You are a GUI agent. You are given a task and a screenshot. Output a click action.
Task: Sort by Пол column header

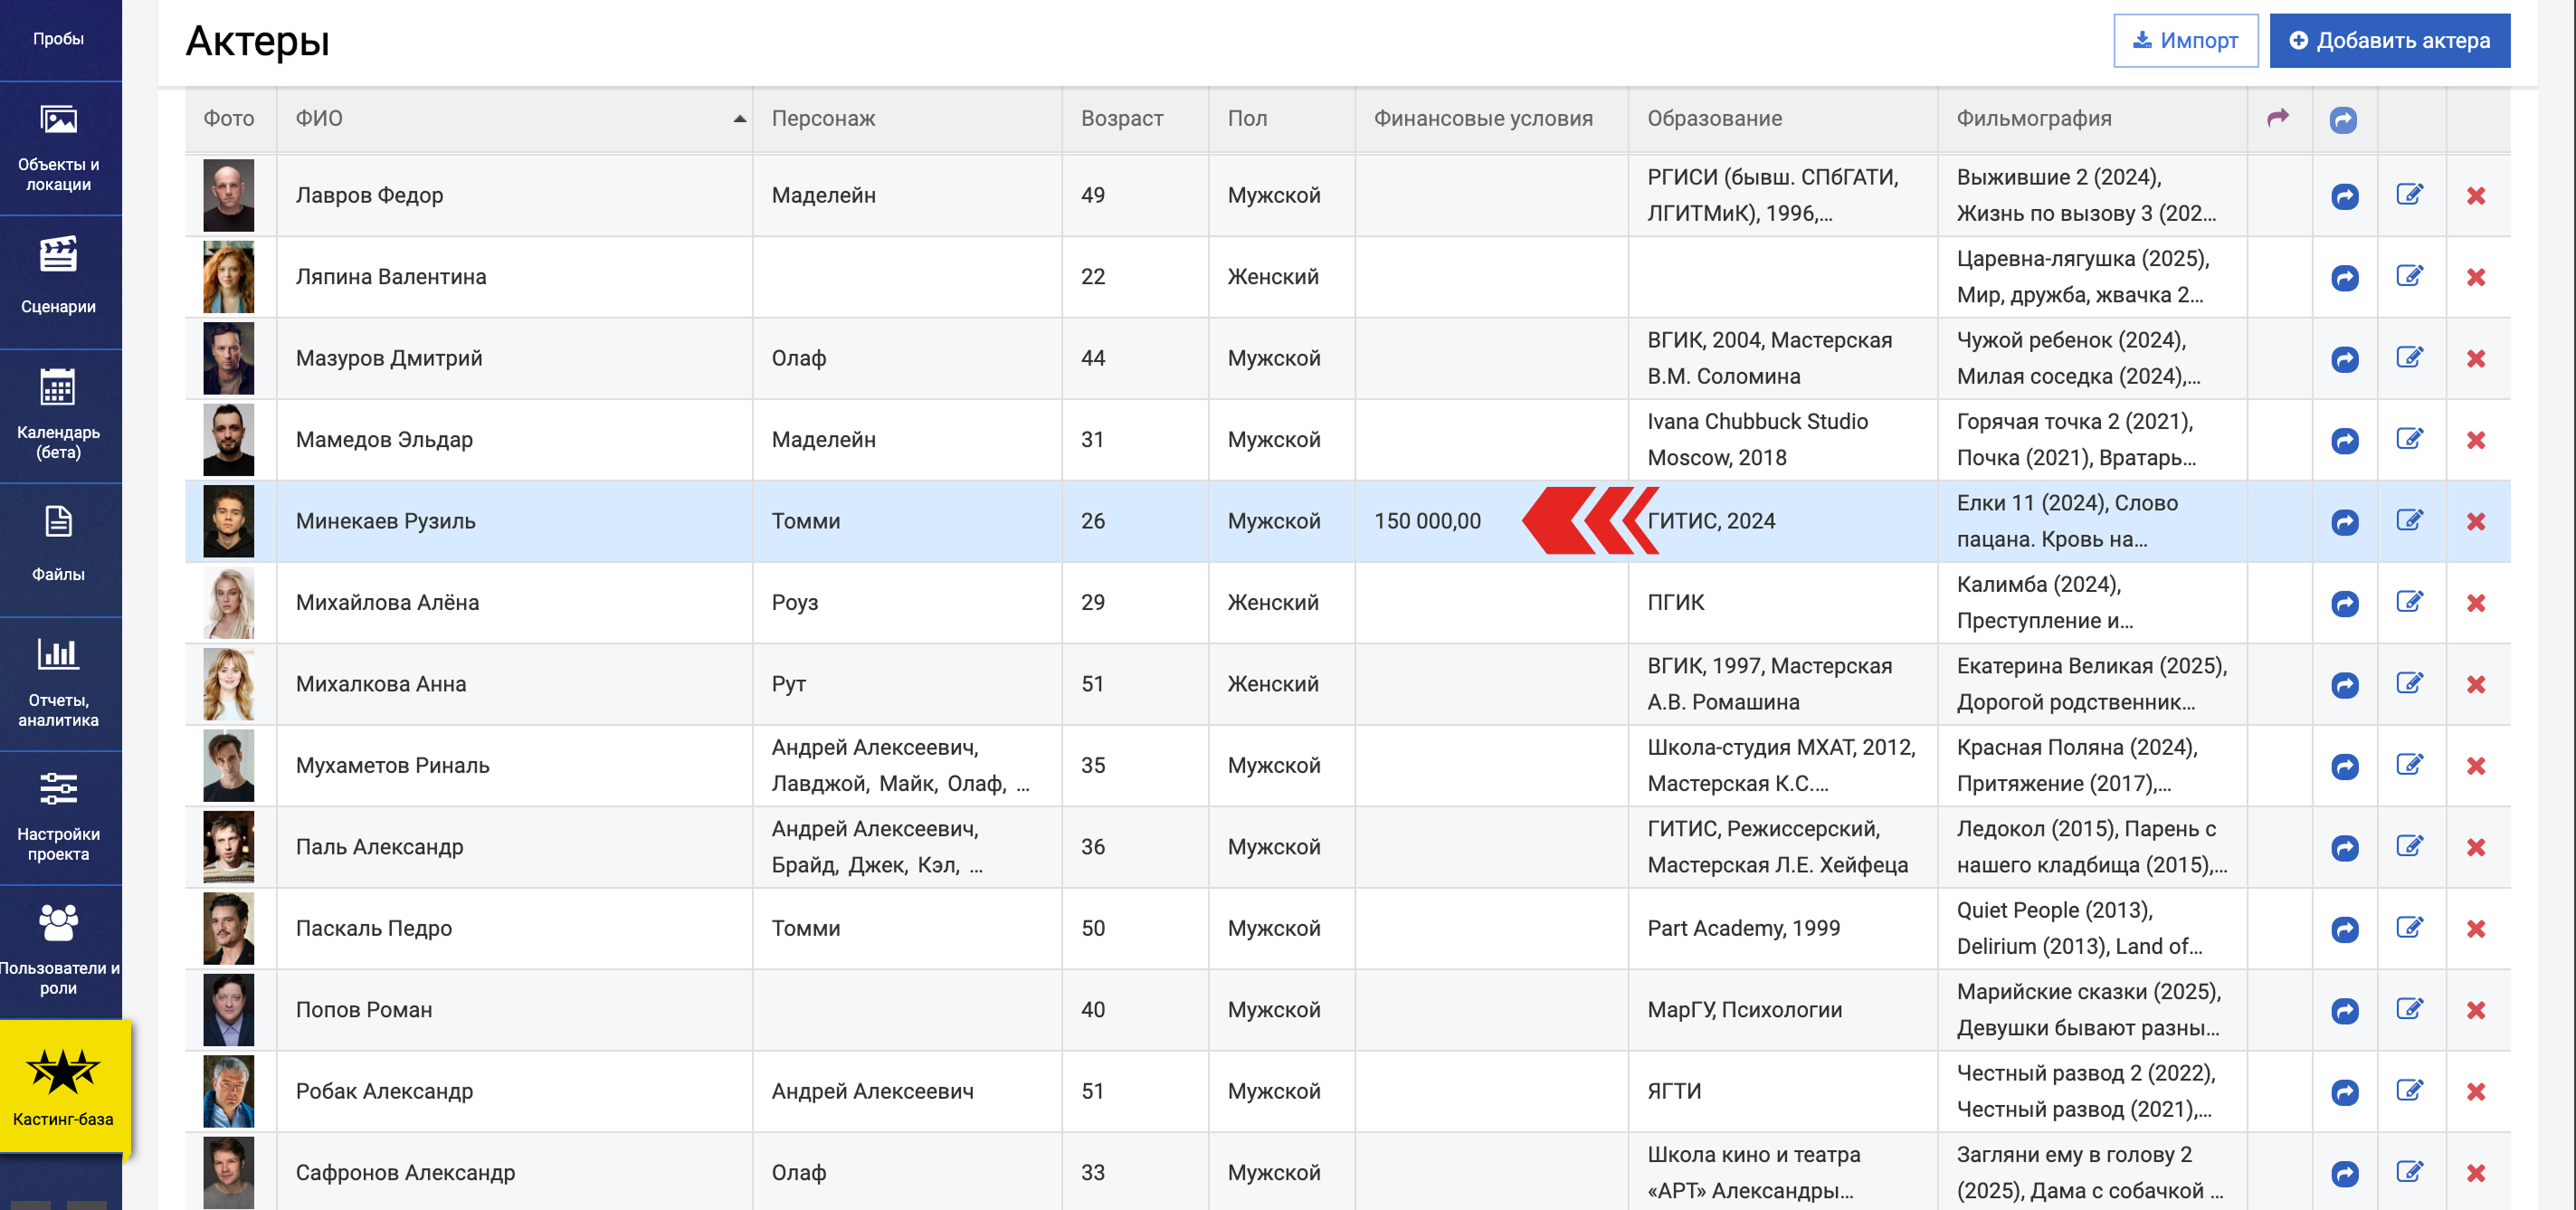[x=1281, y=119]
